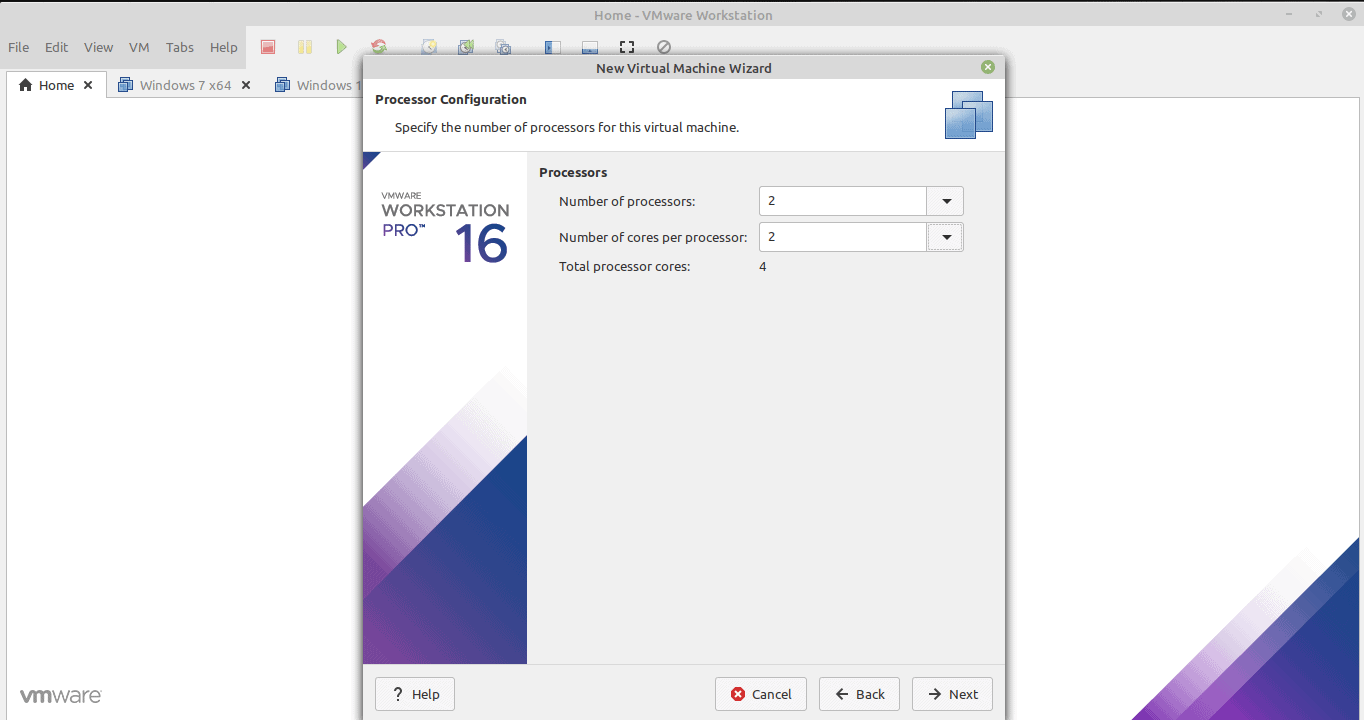Click the Processors section heading

click(573, 172)
